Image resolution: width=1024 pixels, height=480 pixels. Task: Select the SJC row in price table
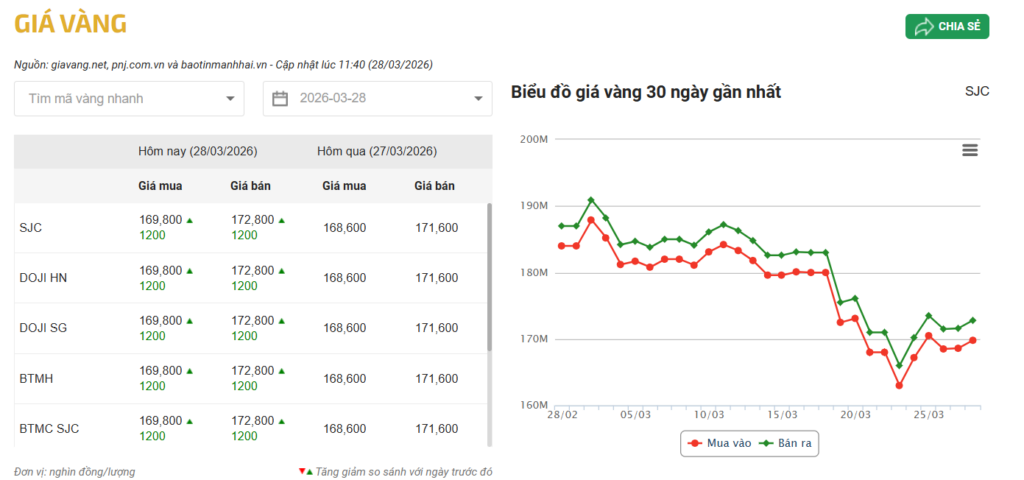pyautogui.click(x=31, y=228)
